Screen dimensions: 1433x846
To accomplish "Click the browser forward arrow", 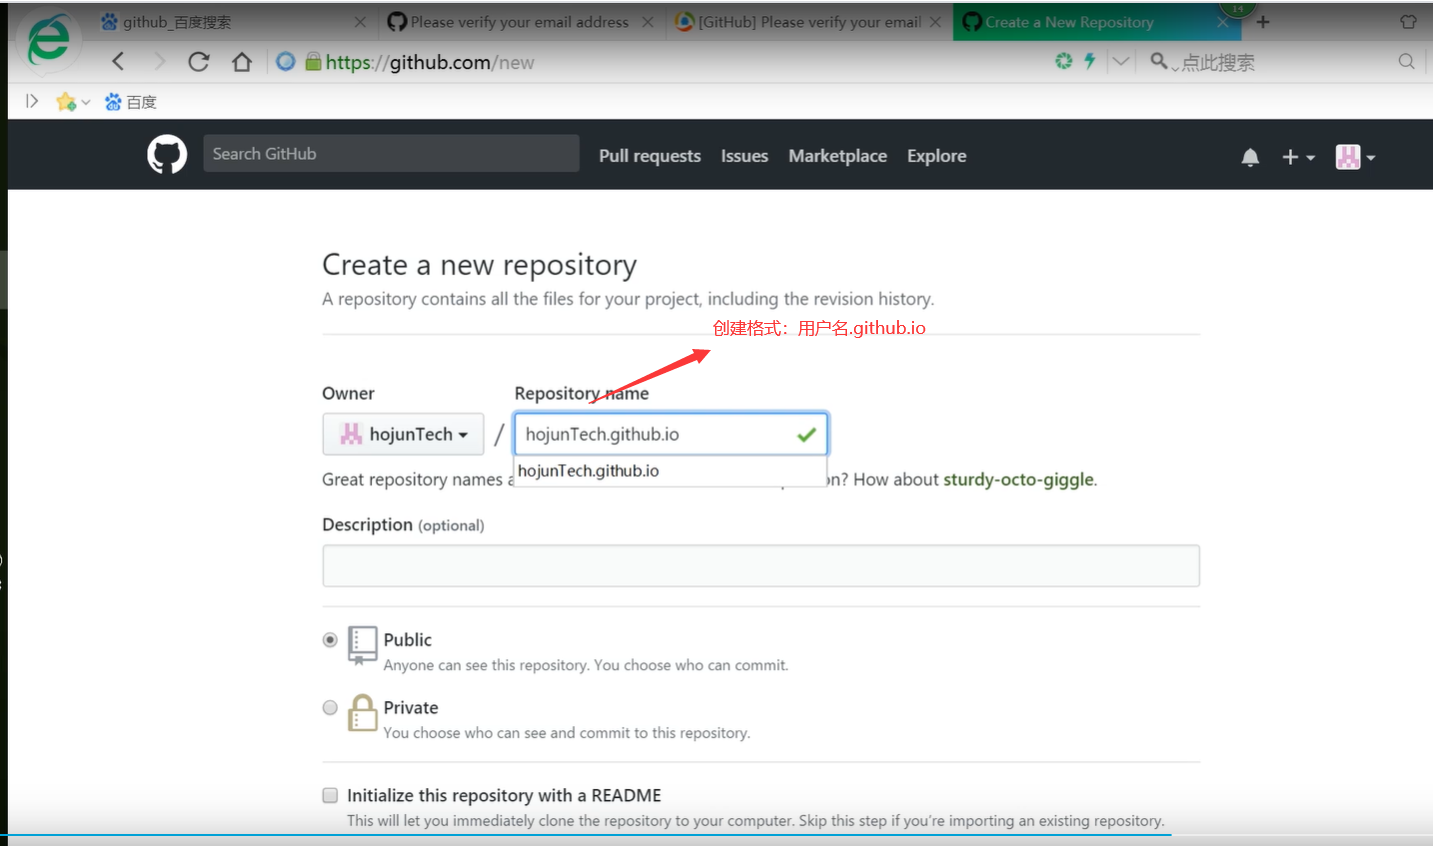I will coord(159,62).
